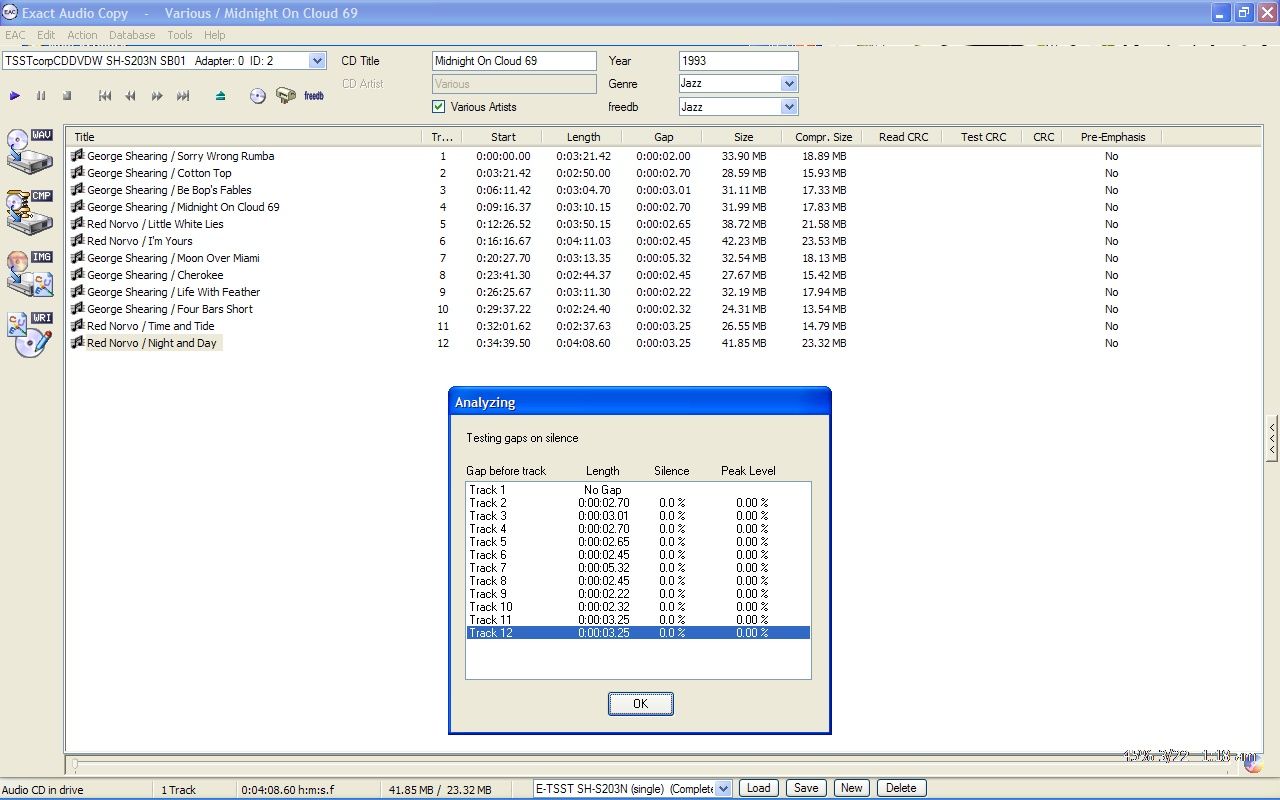Image resolution: width=1280 pixels, height=800 pixels.
Task: Click the Delete profile button
Action: coord(901,788)
